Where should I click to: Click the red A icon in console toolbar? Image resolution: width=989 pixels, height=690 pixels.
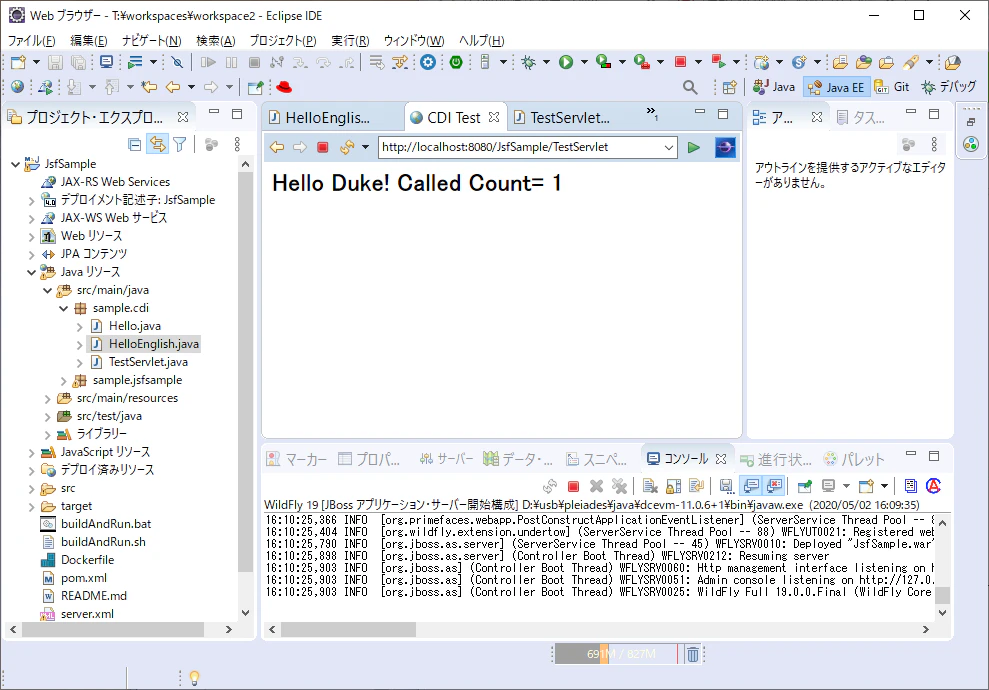pos(933,486)
